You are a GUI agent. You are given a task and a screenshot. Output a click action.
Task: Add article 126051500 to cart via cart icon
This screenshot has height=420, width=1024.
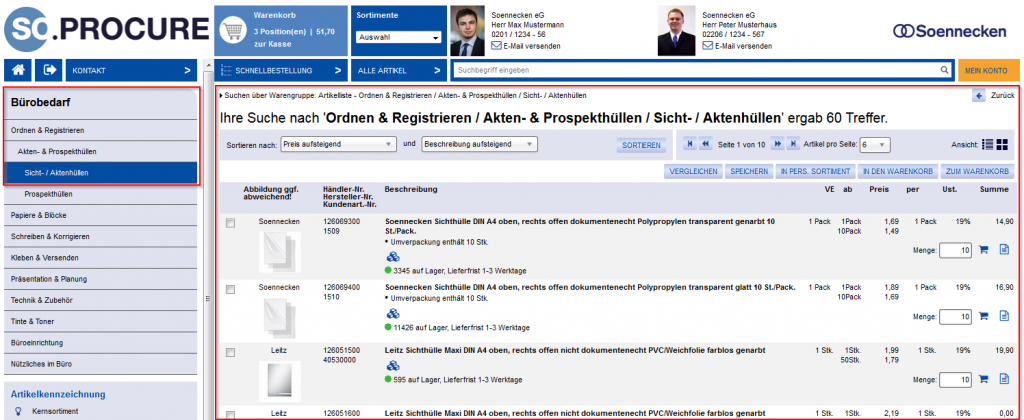[984, 380]
